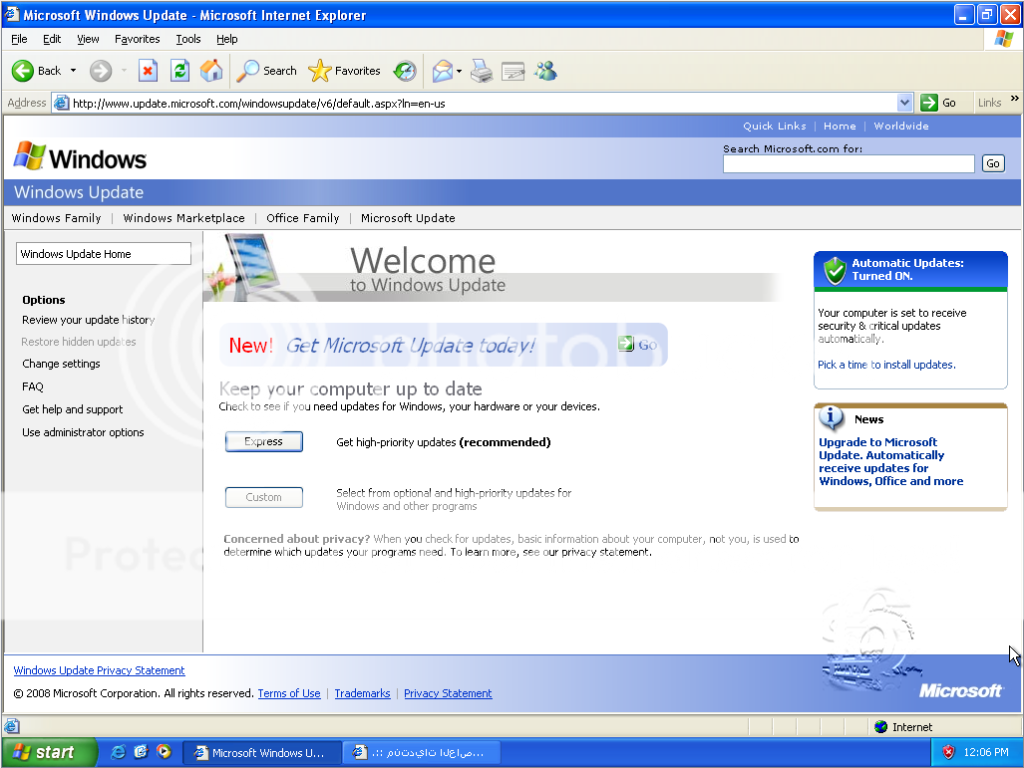Open the Favorites pane with star icon
Viewport: 1024px width, 768px height.
[x=344, y=71]
